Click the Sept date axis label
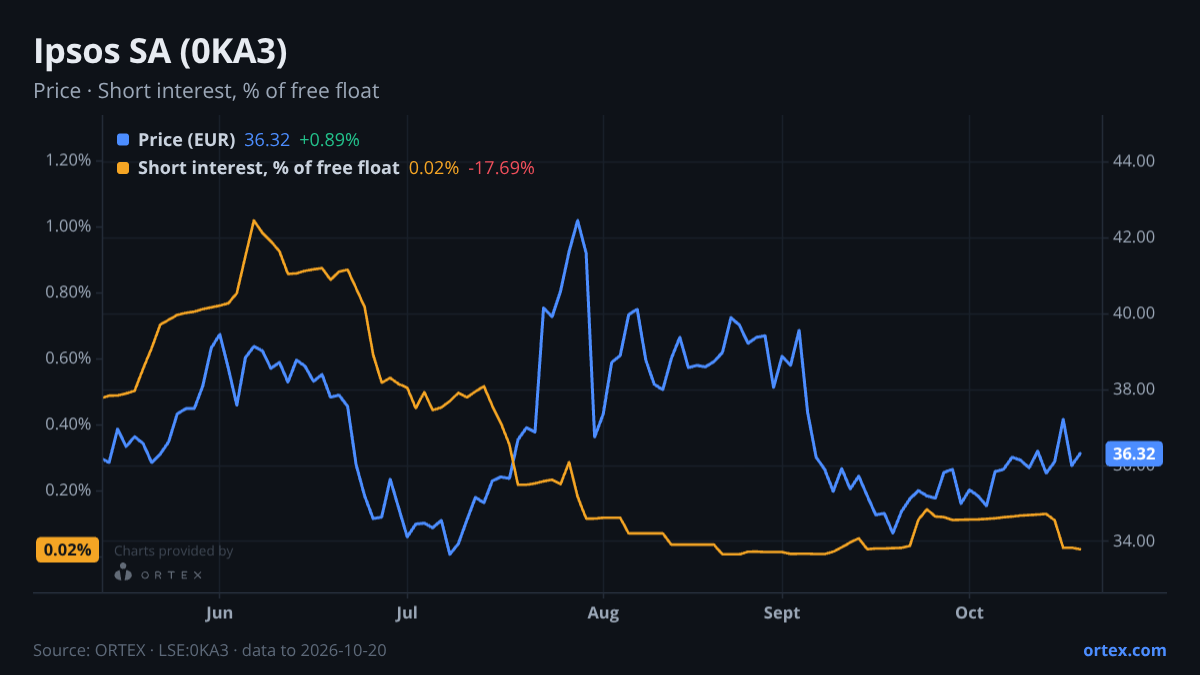This screenshot has width=1200, height=675. click(x=782, y=613)
